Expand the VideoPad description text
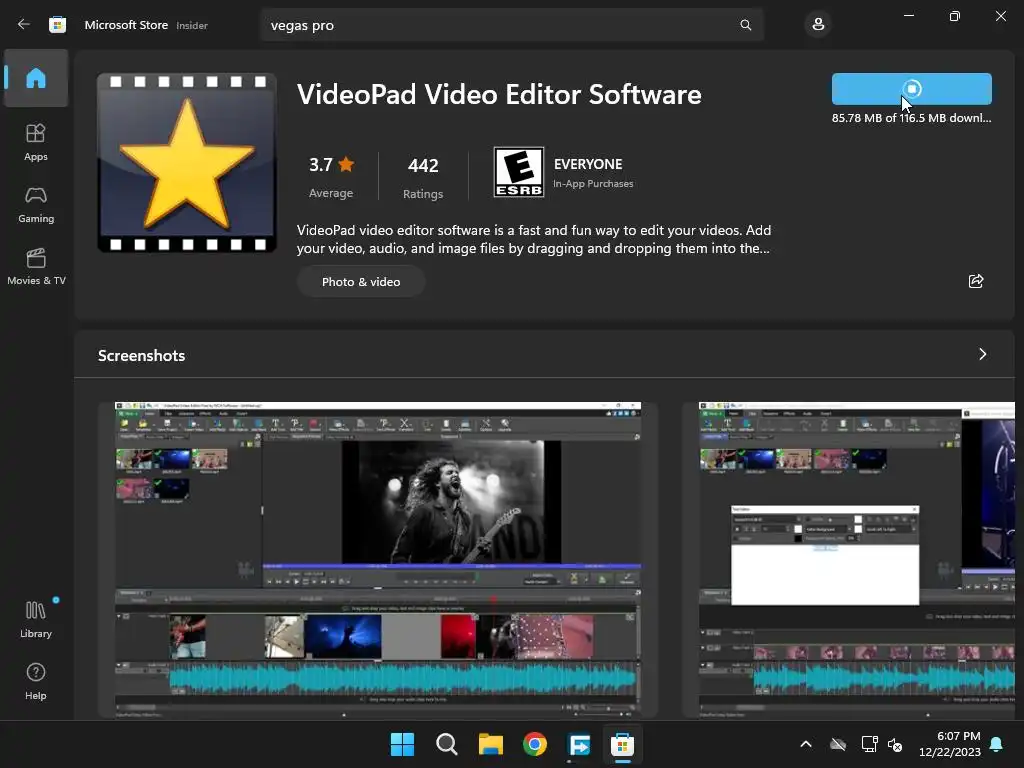This screenshot has height=768, width=1024. [534, 239]
